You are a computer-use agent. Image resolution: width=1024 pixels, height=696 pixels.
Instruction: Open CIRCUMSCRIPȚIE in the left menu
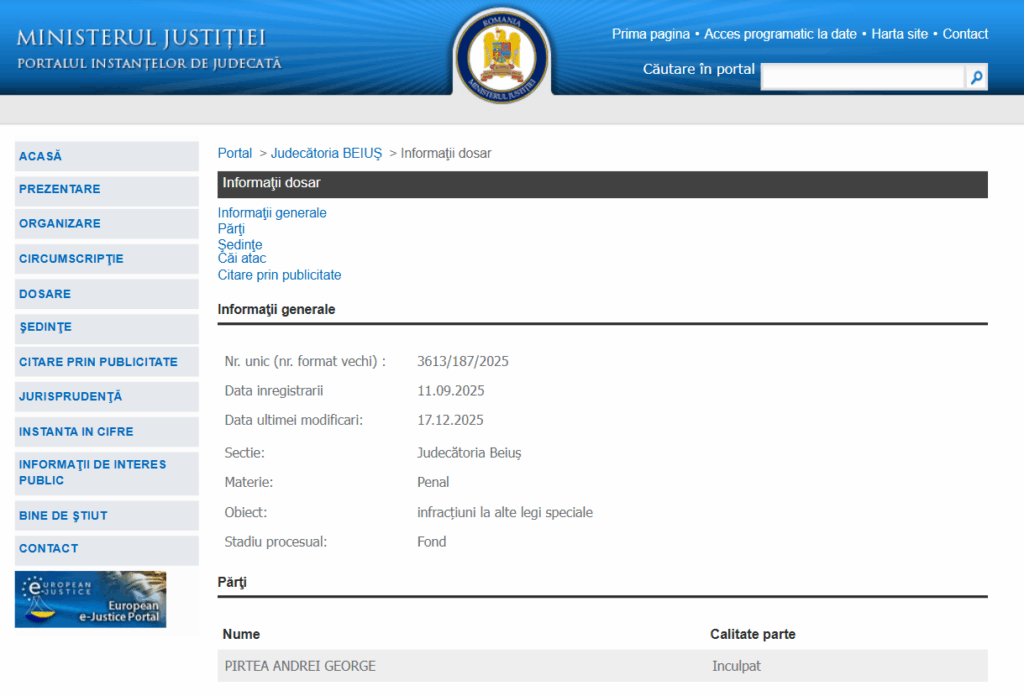71,258
